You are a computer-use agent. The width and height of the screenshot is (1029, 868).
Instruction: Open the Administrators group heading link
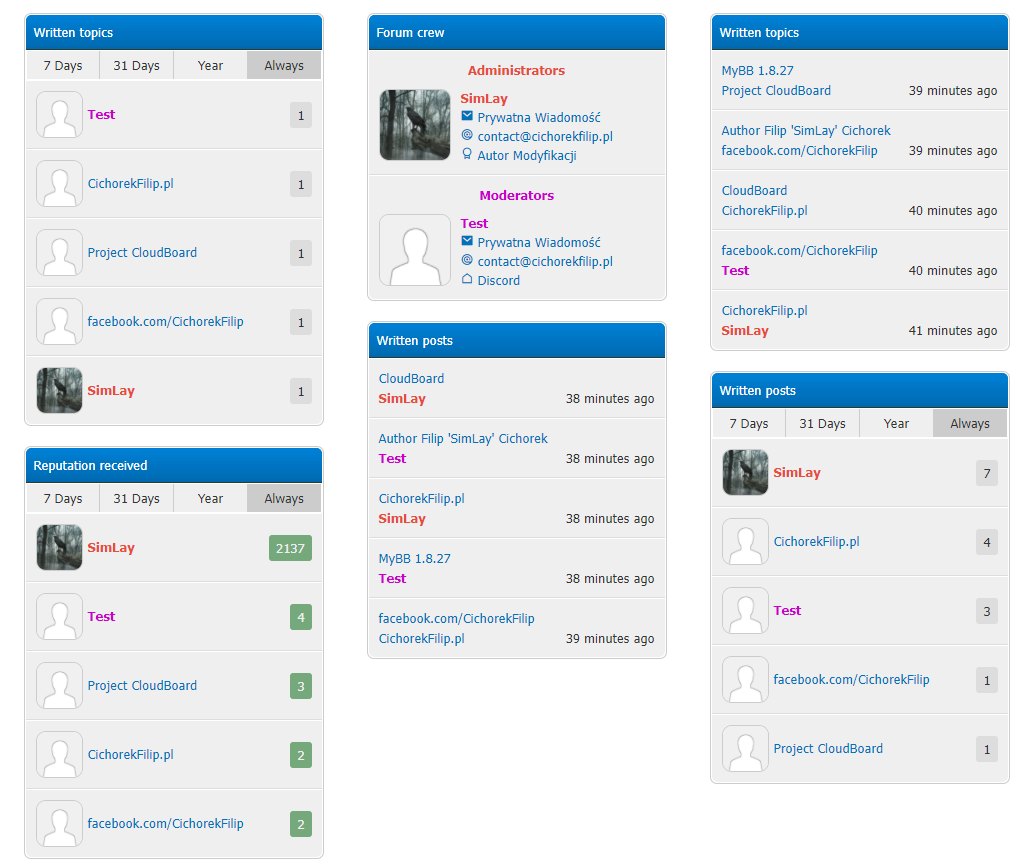(516, 71)
